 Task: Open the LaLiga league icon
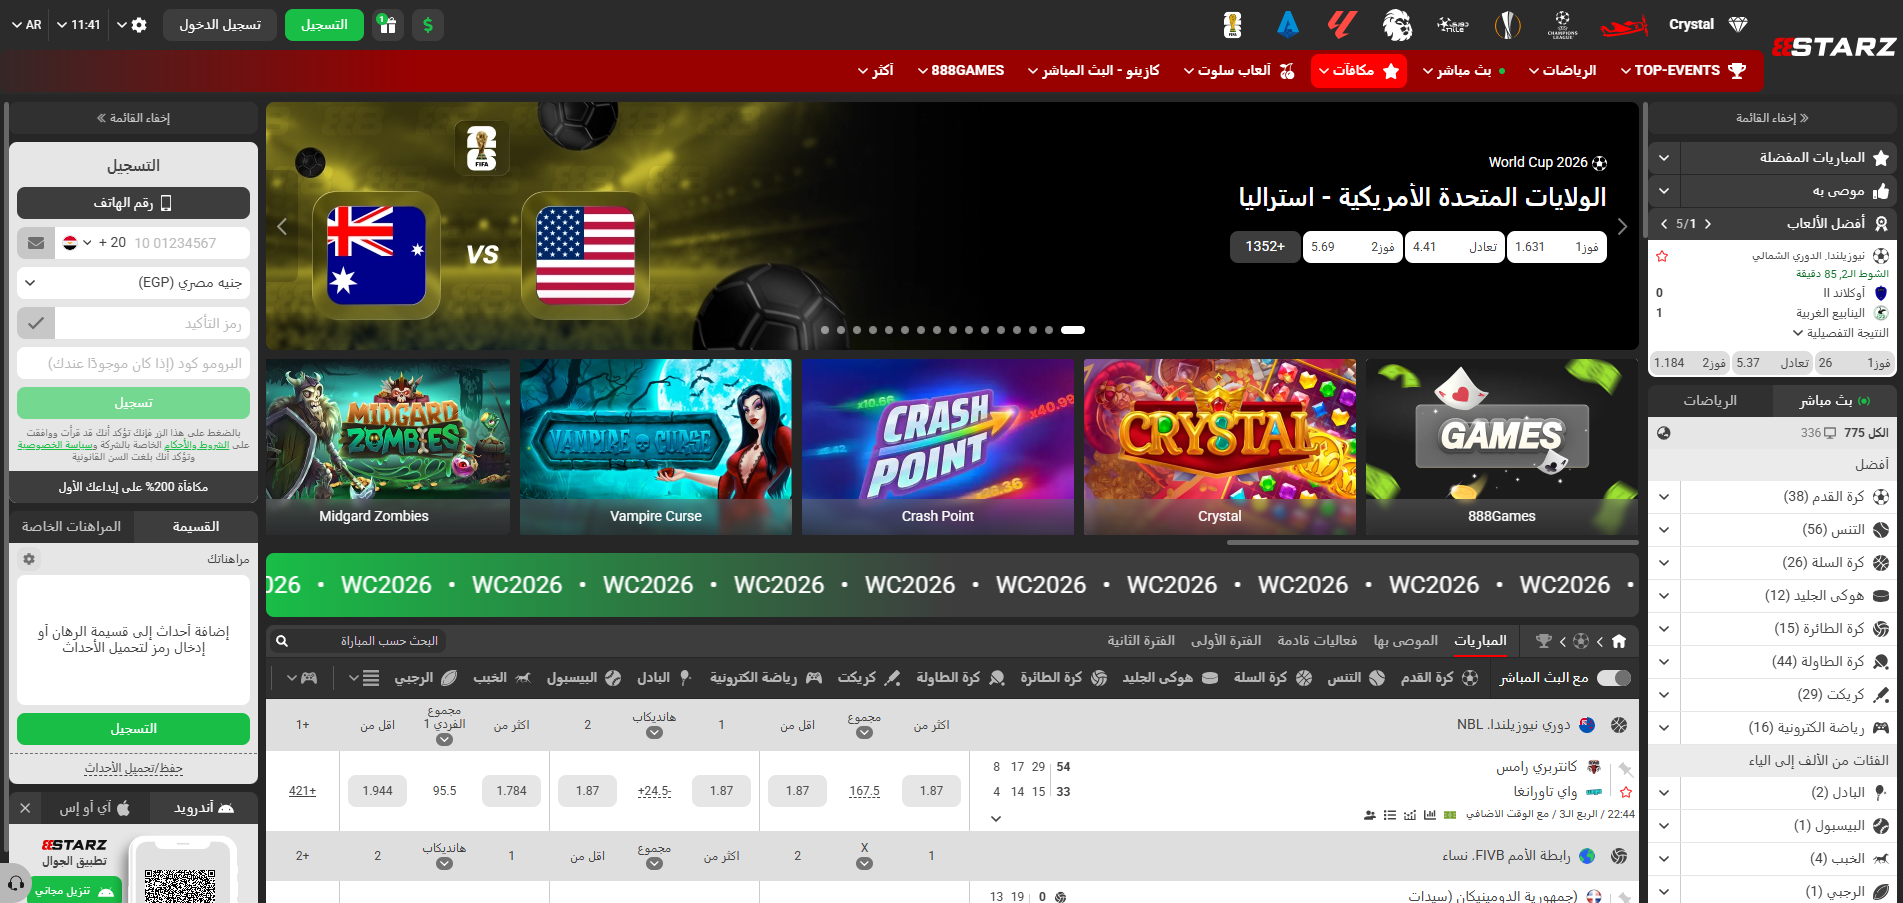point(1342,24)
